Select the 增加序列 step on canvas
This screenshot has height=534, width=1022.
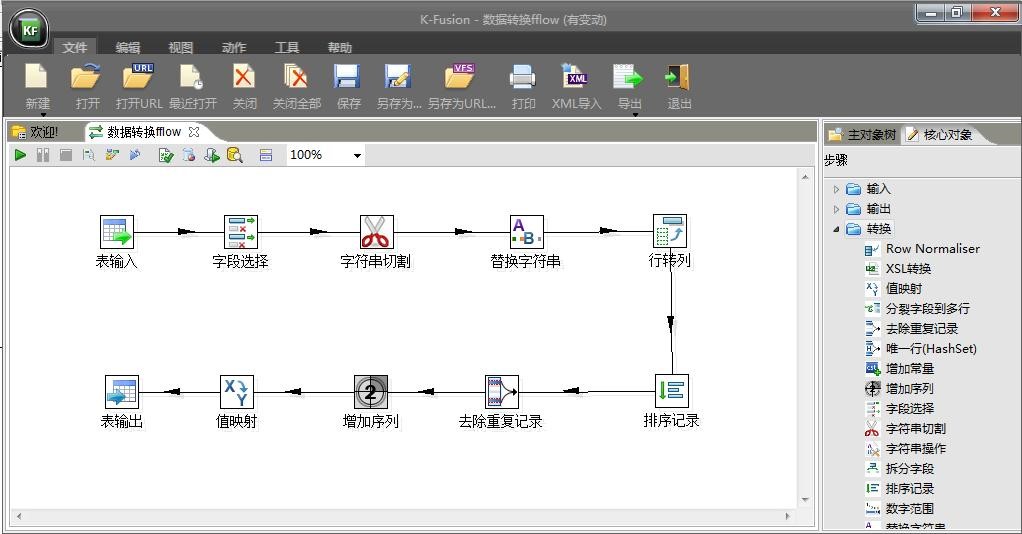coord(371,392)
